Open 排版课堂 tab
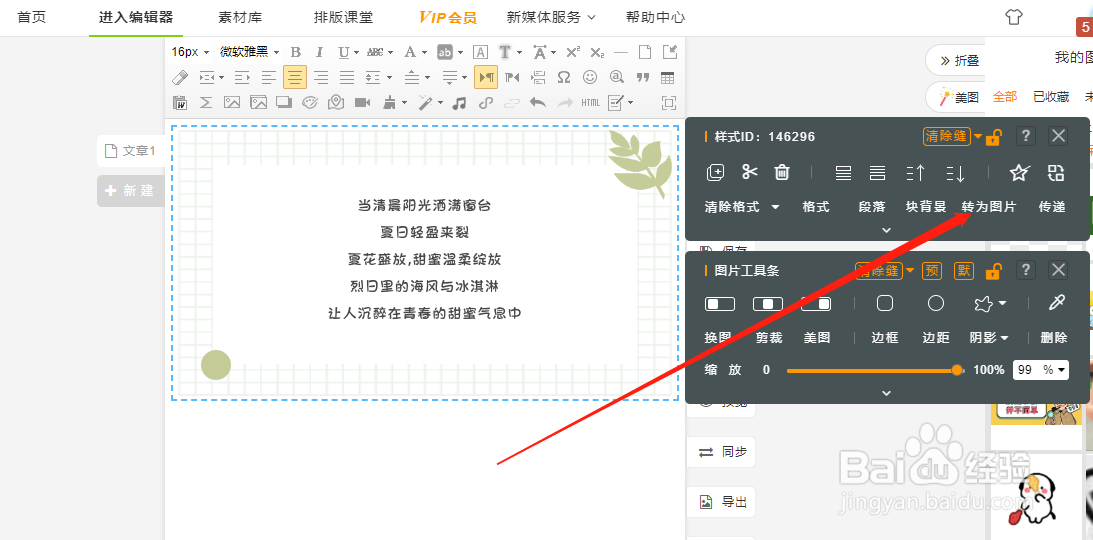The height and width of the screenshot is (540, 1093). click(343, 17)
